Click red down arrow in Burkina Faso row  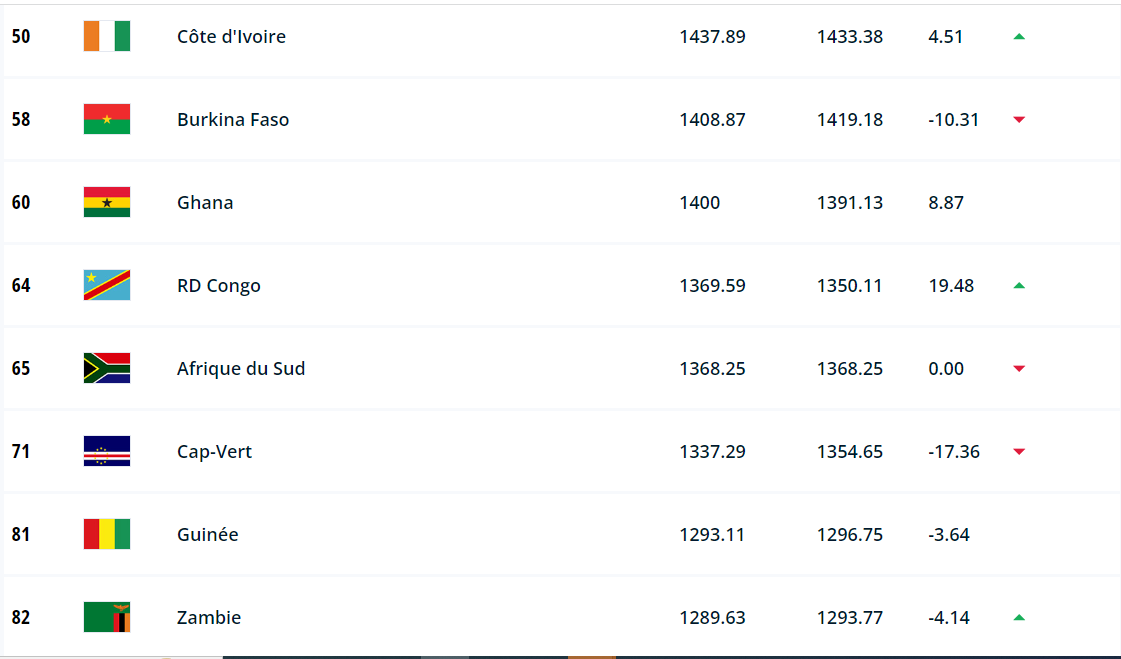pos(1019,120)
